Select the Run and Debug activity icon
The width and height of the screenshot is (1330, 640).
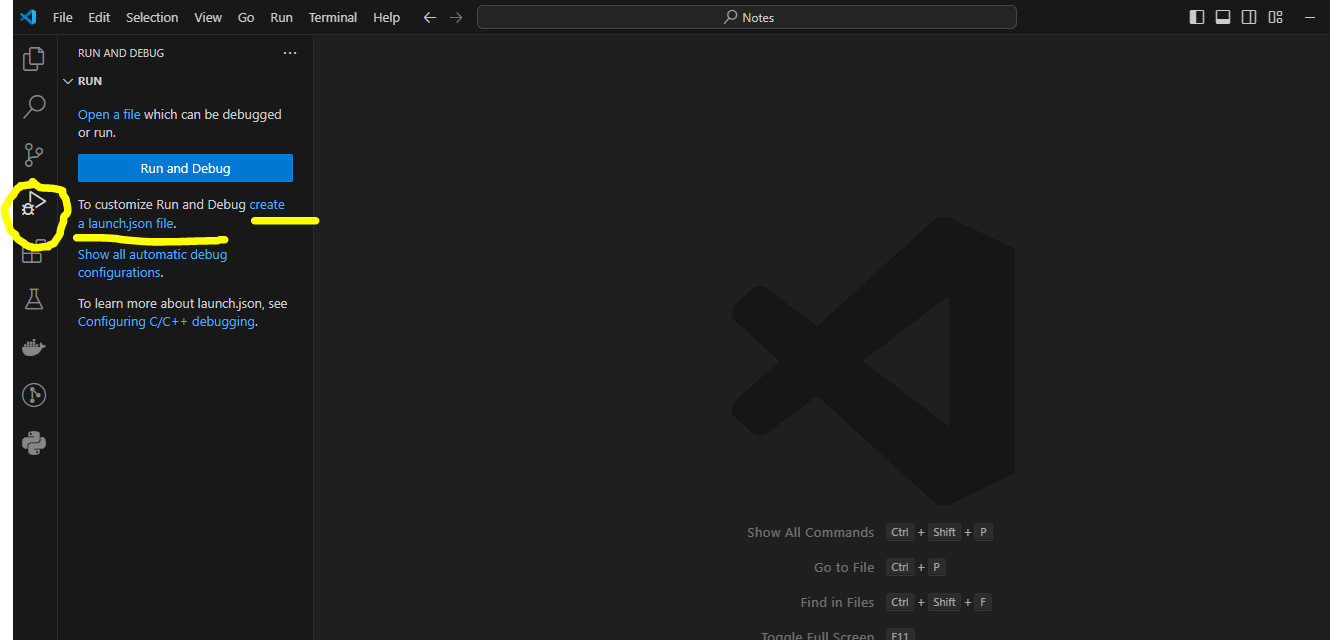coord(34,204)
